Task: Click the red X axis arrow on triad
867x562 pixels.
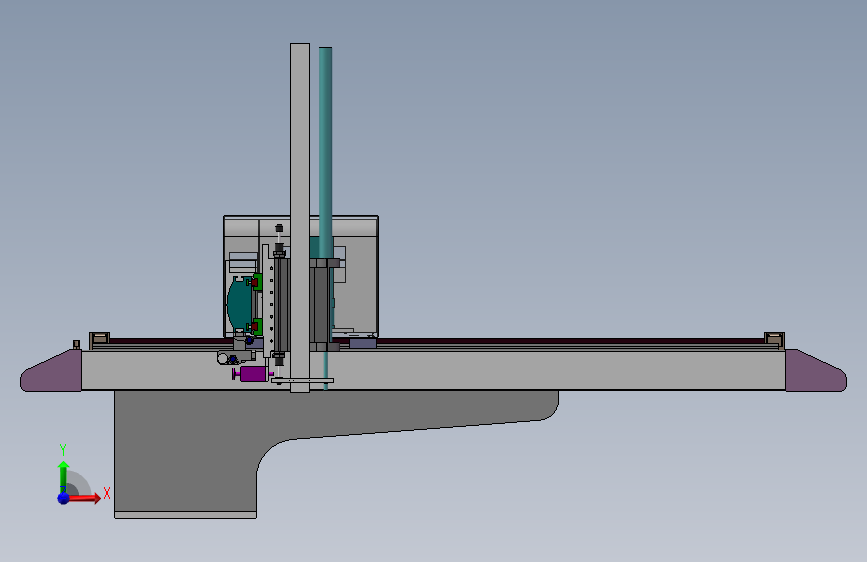Action: (x=85, y=498)
